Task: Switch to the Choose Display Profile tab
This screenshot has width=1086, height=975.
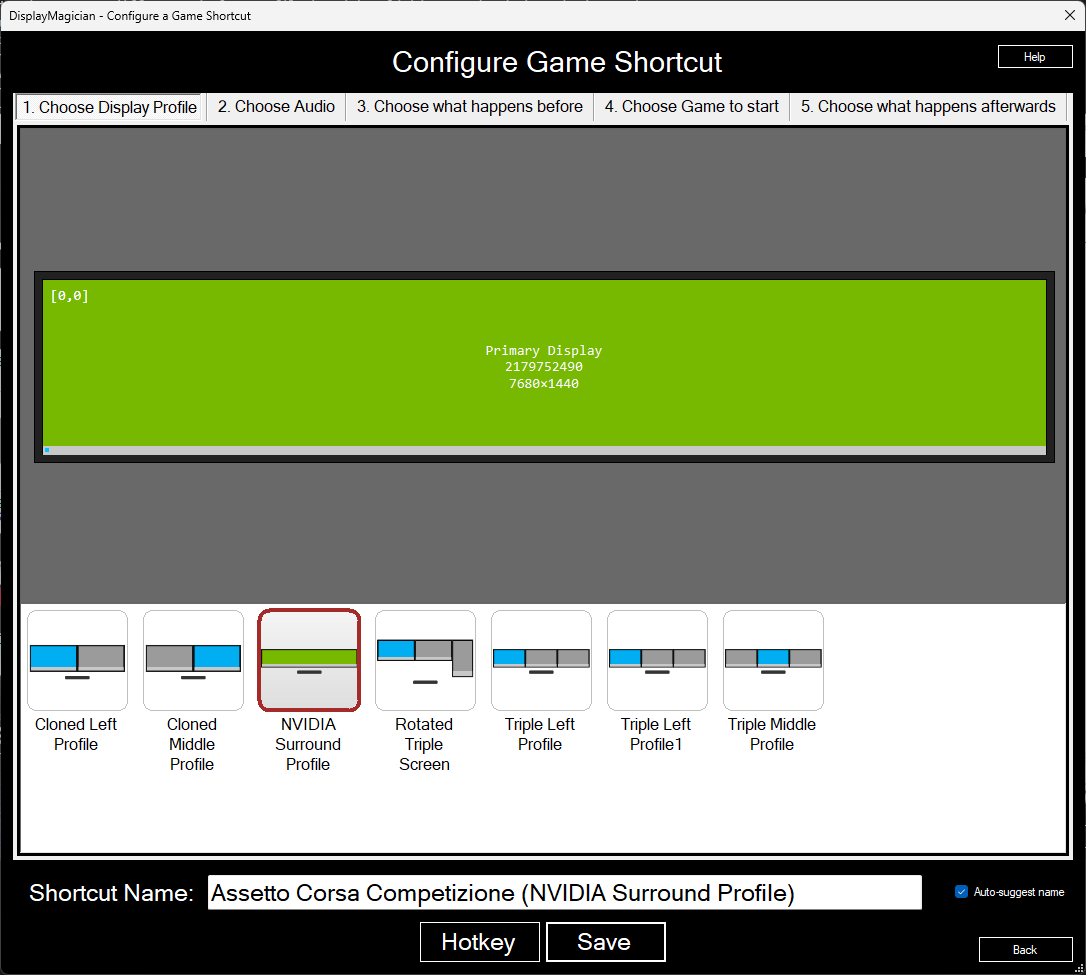Action: (x=109, y=107)
